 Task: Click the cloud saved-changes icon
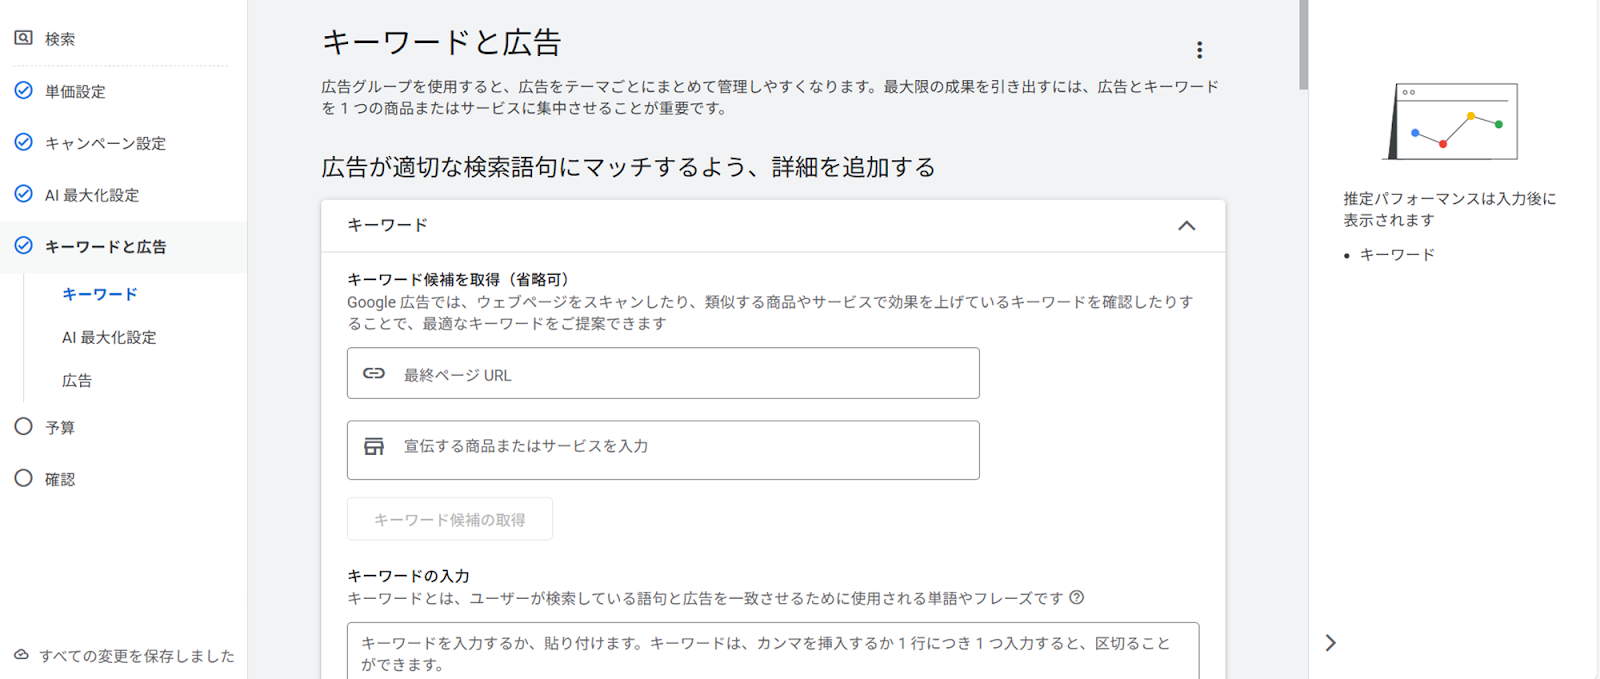(21, 655)
